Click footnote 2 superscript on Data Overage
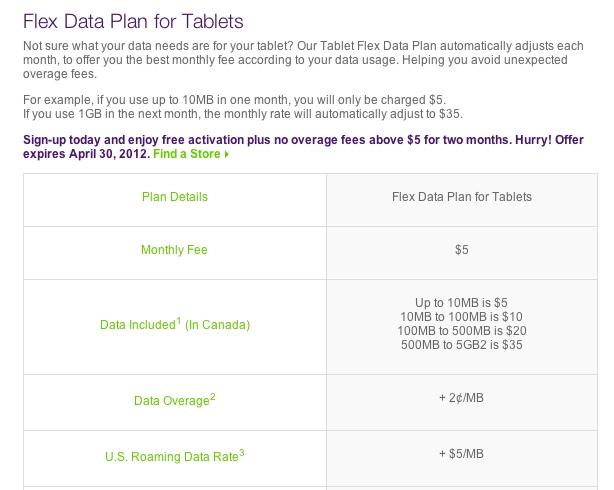Viewport: 614px width, 490px height. click(x=213, y=396)
